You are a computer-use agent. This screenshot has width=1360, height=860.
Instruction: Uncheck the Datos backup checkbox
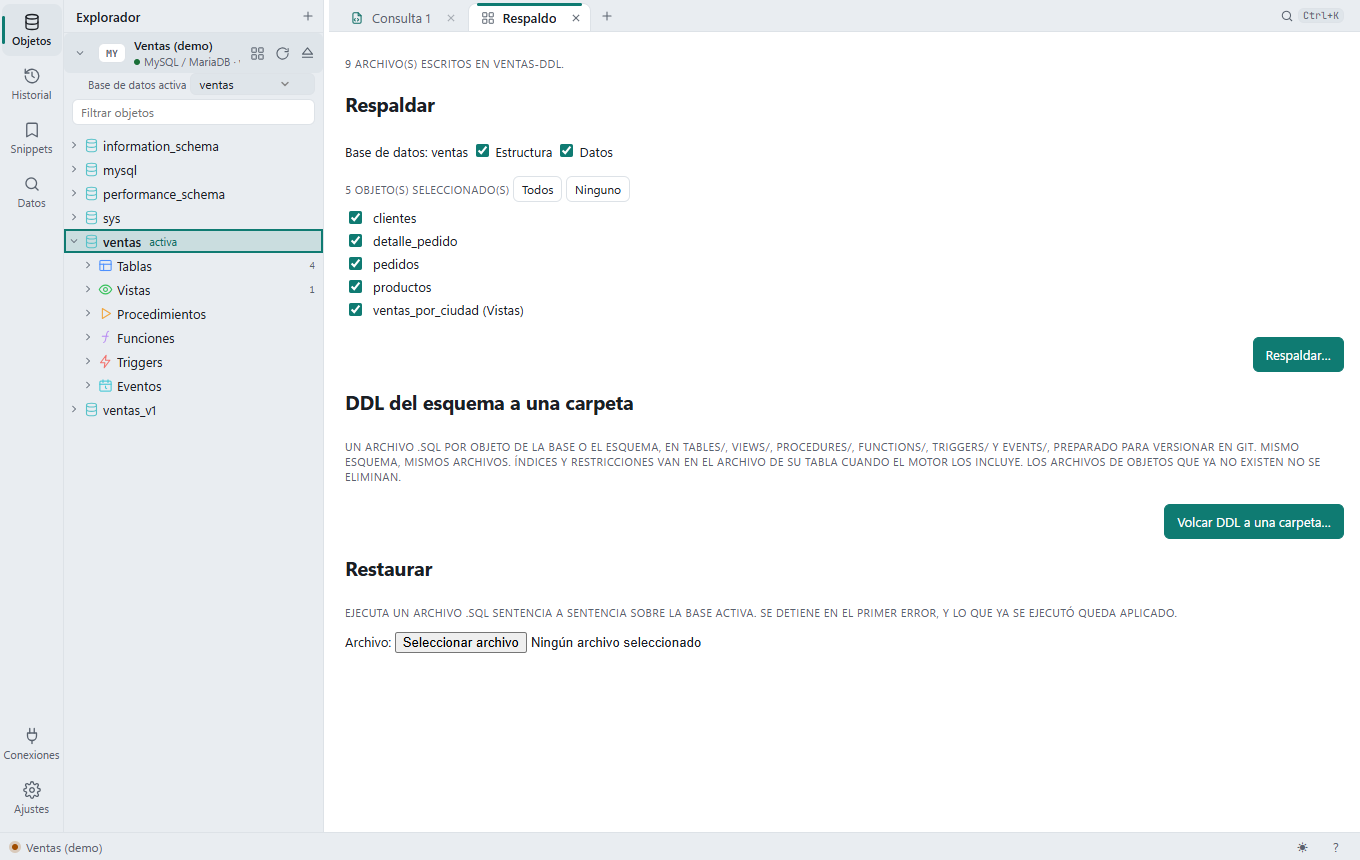566,151
